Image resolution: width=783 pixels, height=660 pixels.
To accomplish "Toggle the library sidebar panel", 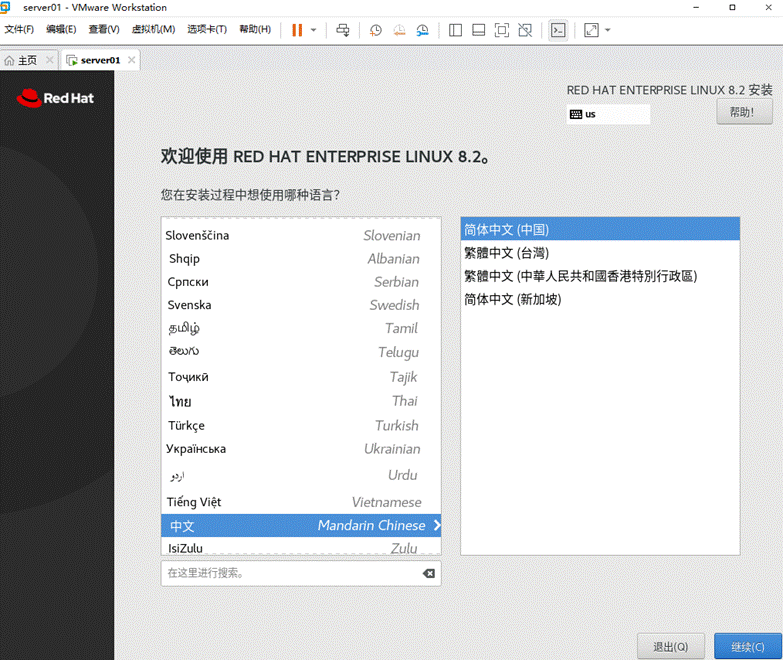I will click(455, 30).
